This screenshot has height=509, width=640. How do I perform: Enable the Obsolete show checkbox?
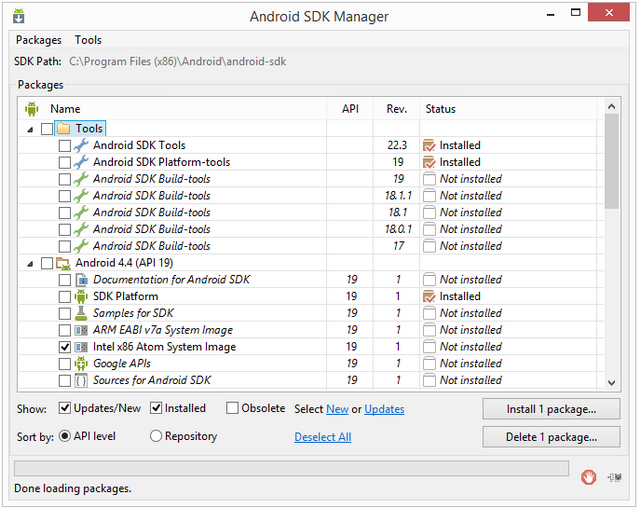click(232, 408)
